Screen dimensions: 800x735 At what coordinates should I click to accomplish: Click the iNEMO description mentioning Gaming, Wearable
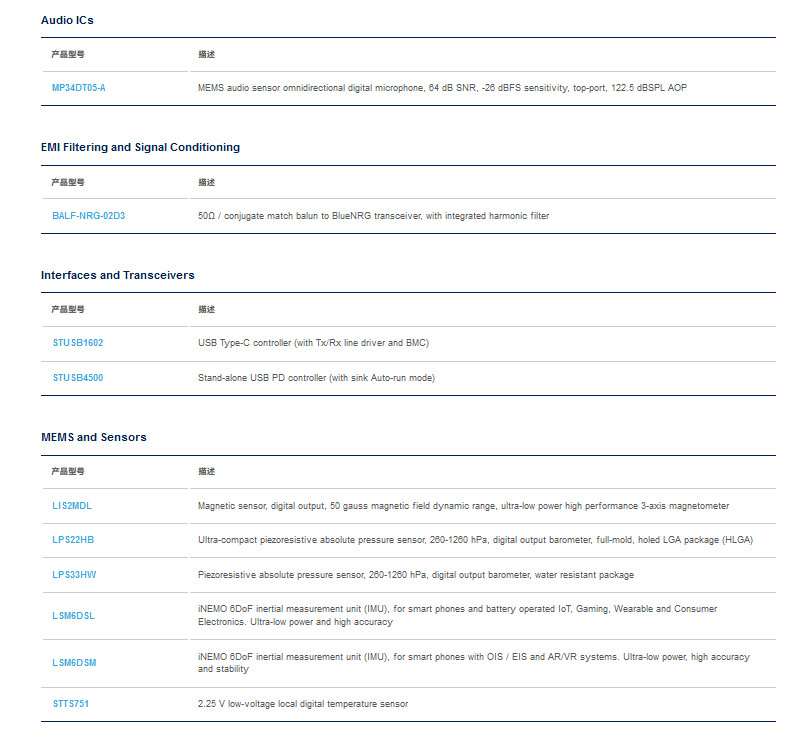click(x=457, y=615)
